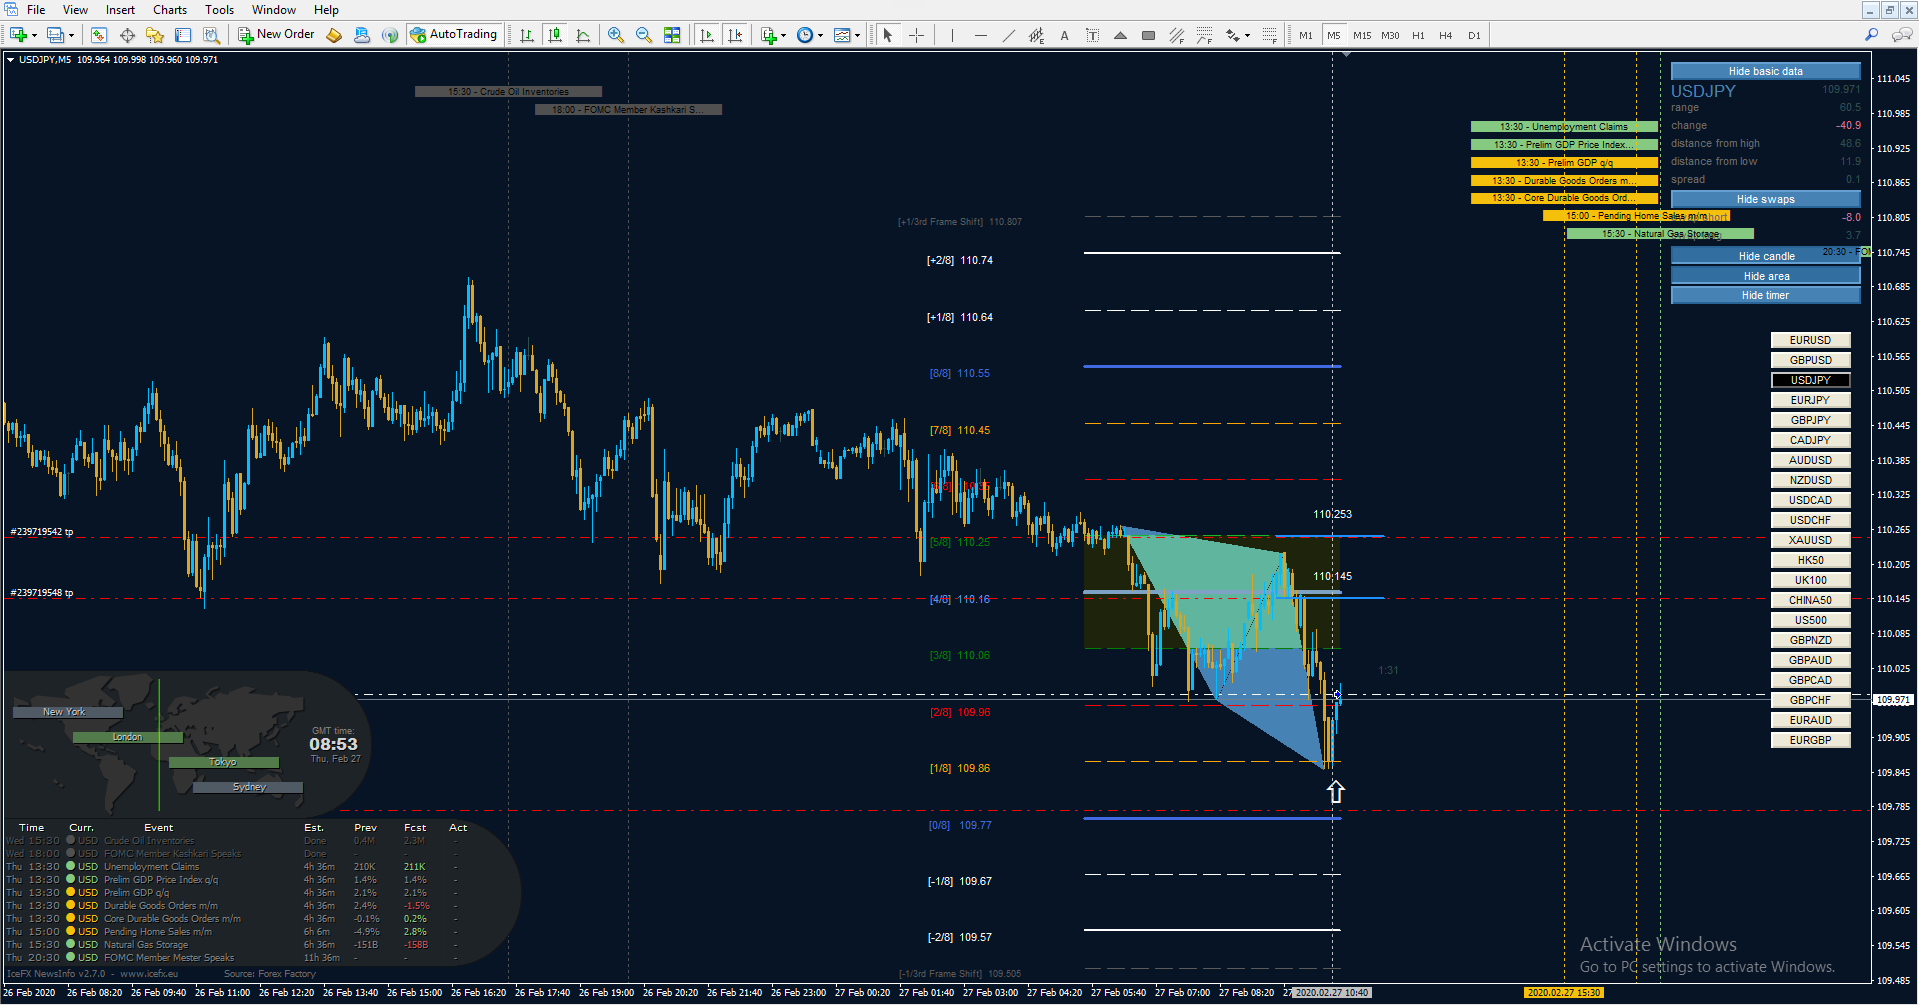Open the Strategy Tester icon
Viewport: 1919px width, 1005px height.
[211, 35]
